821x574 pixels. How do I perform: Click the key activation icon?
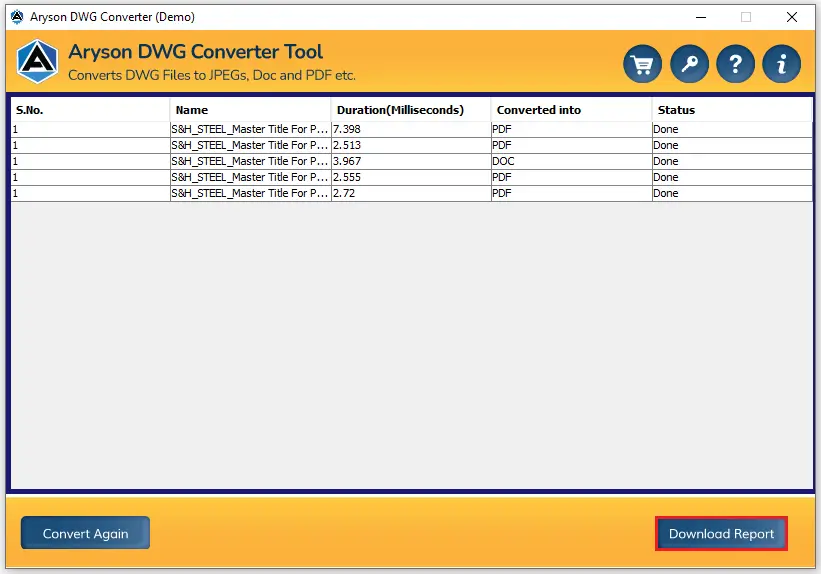tap(690, 64)
